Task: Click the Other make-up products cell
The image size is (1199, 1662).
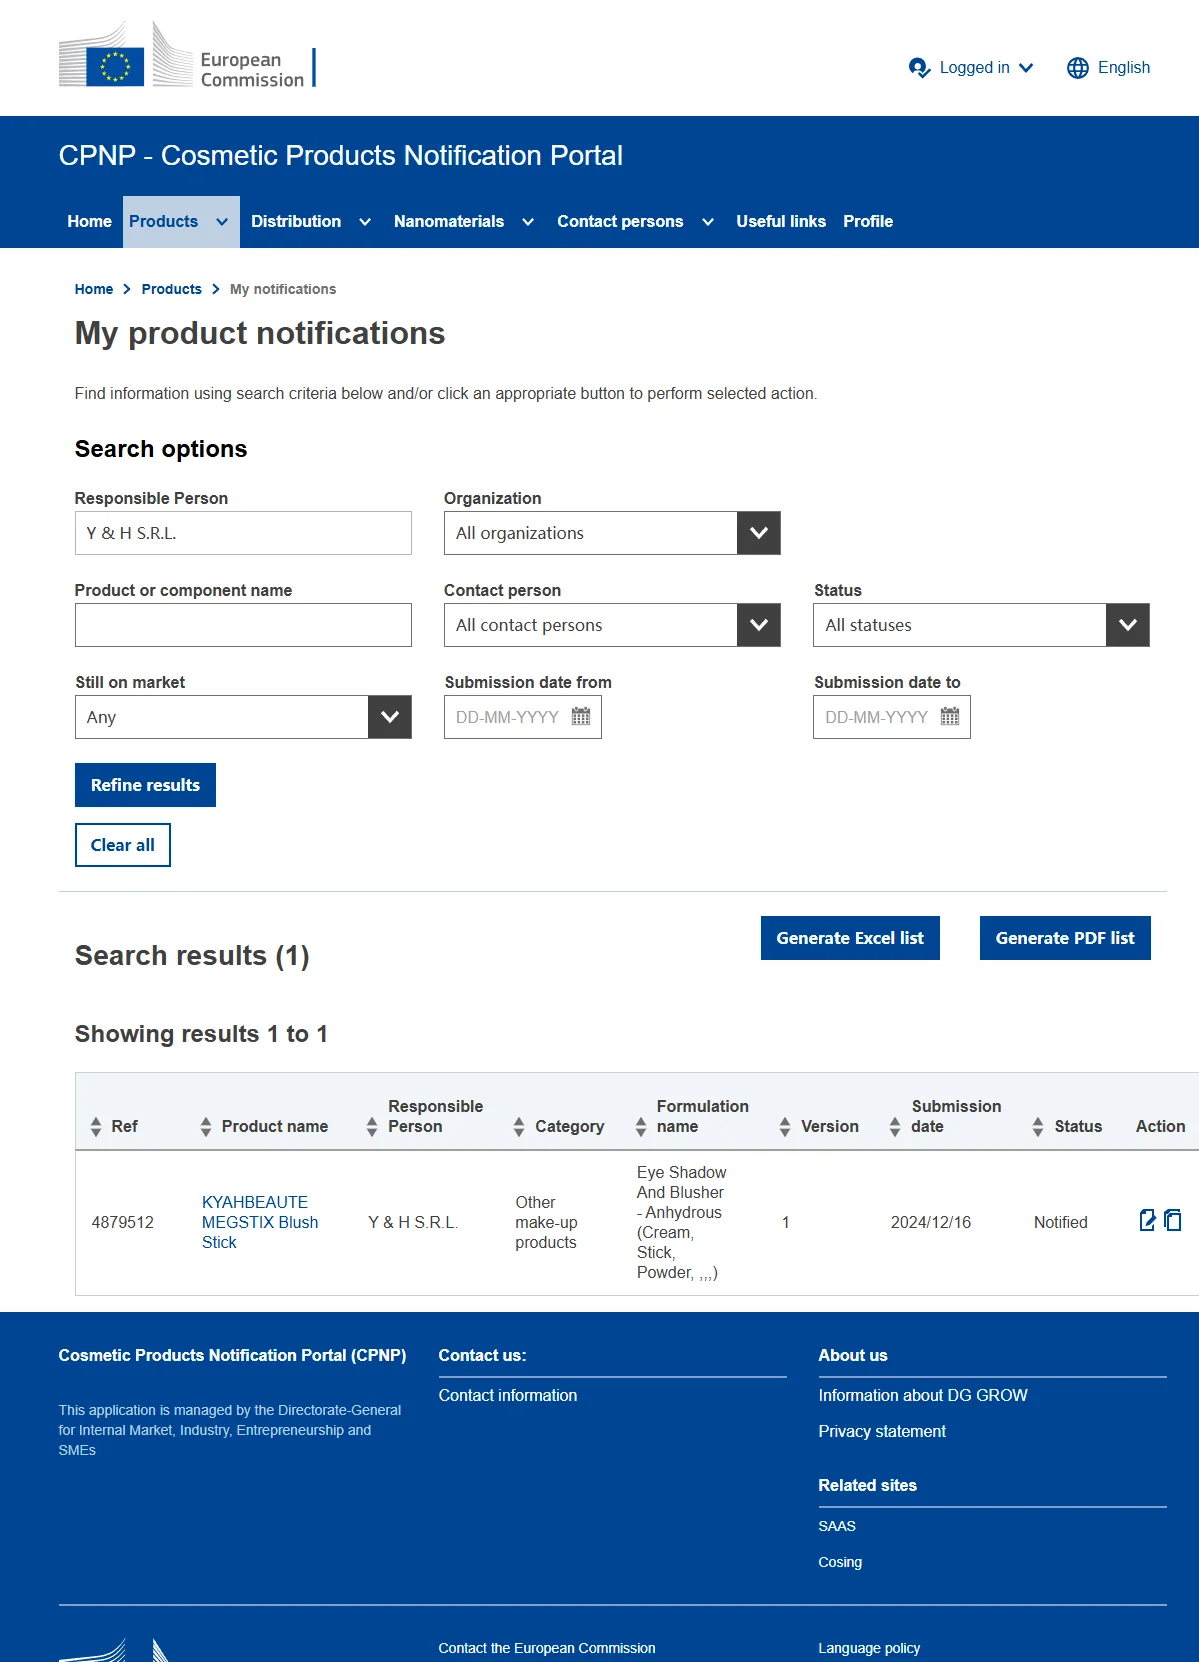Action: (x=546, y=1222)
